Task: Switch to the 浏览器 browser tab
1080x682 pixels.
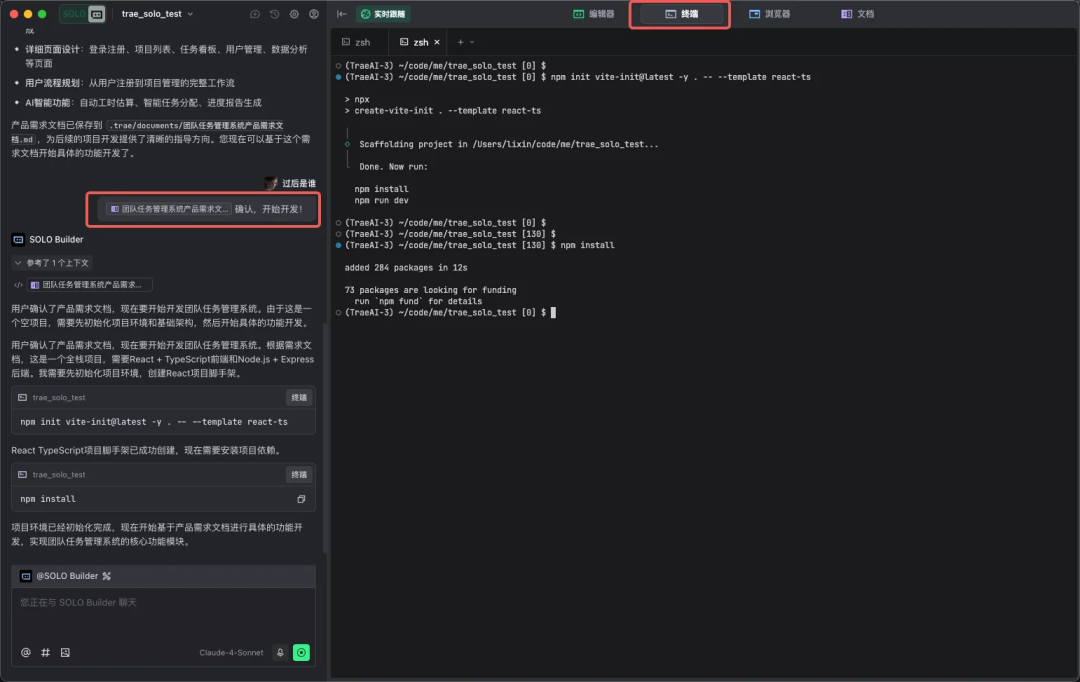Action: [x=769, y=14]
